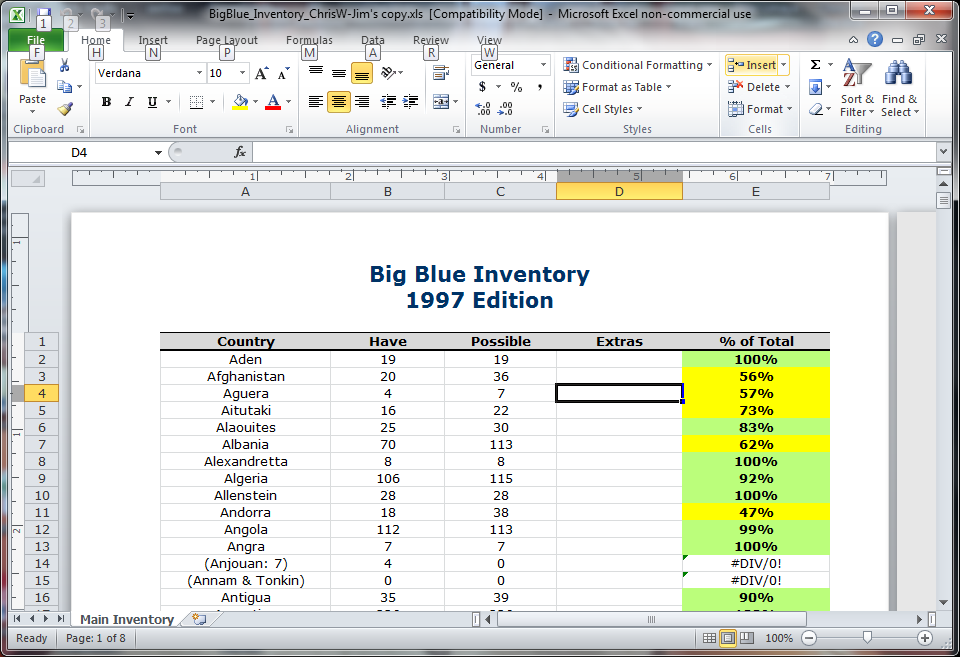Click the Cell Styles button
The height and width of the screenshot is (657, 960).
pyautogui.click(x=601, y=109)
